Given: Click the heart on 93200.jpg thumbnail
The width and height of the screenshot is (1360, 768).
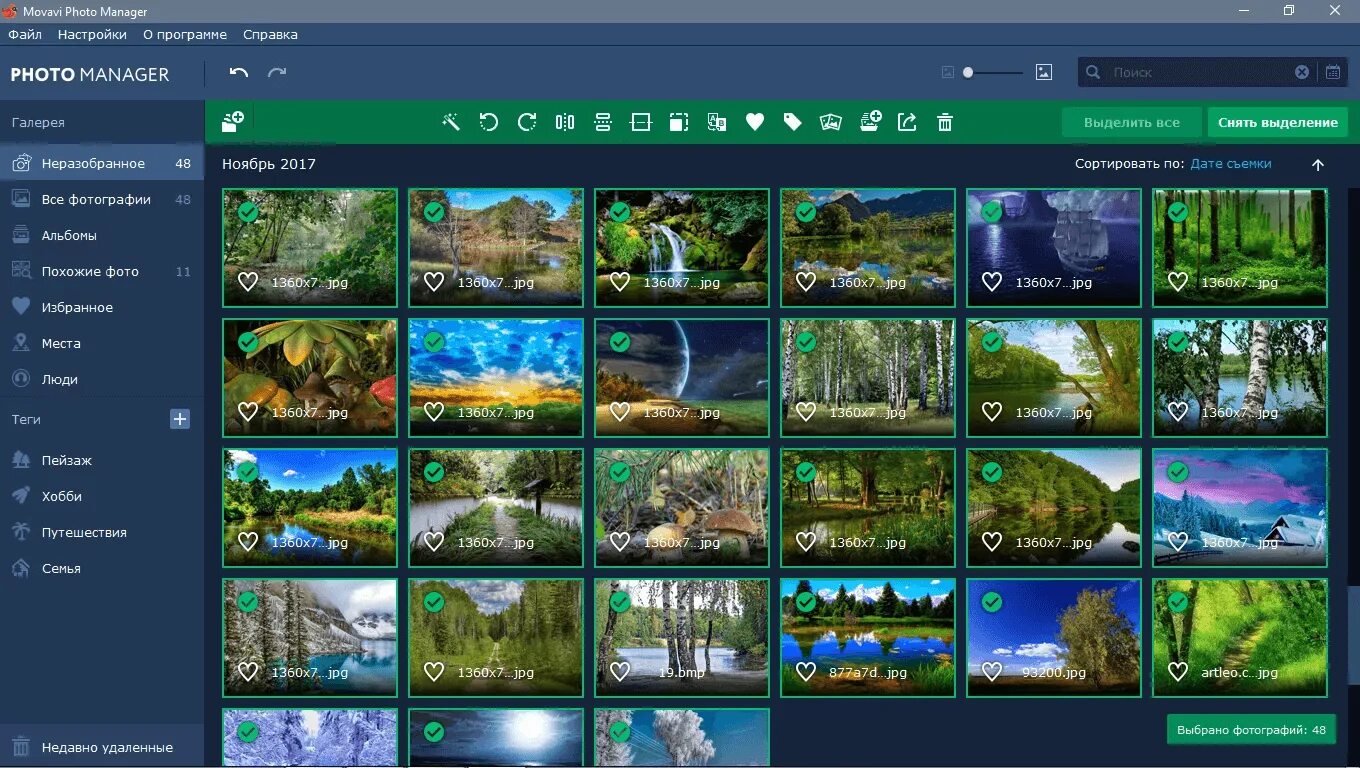Looking at the screenshot, I should click(992, 672).
